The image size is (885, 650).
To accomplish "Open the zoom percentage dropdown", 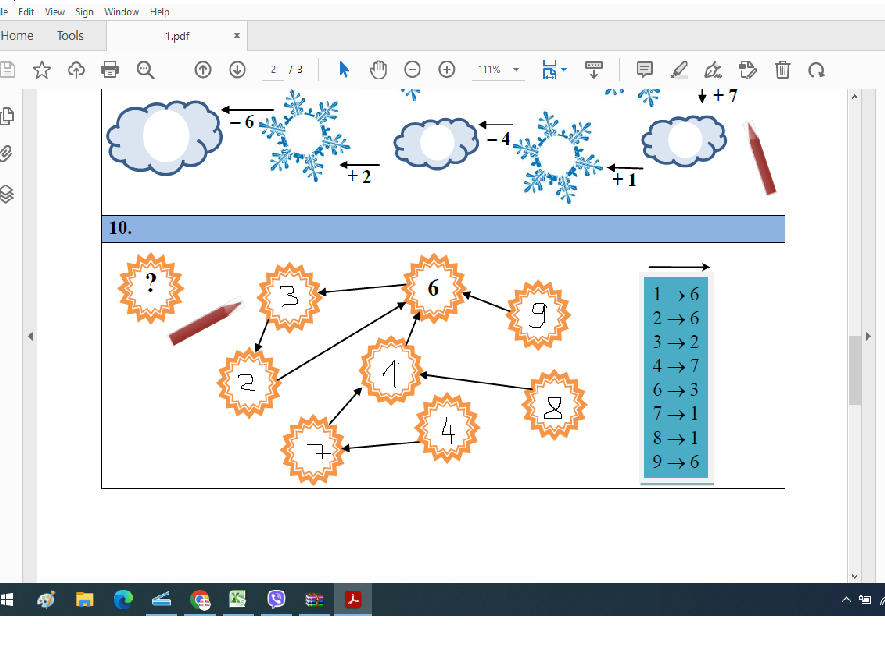I will coord(516,70).
